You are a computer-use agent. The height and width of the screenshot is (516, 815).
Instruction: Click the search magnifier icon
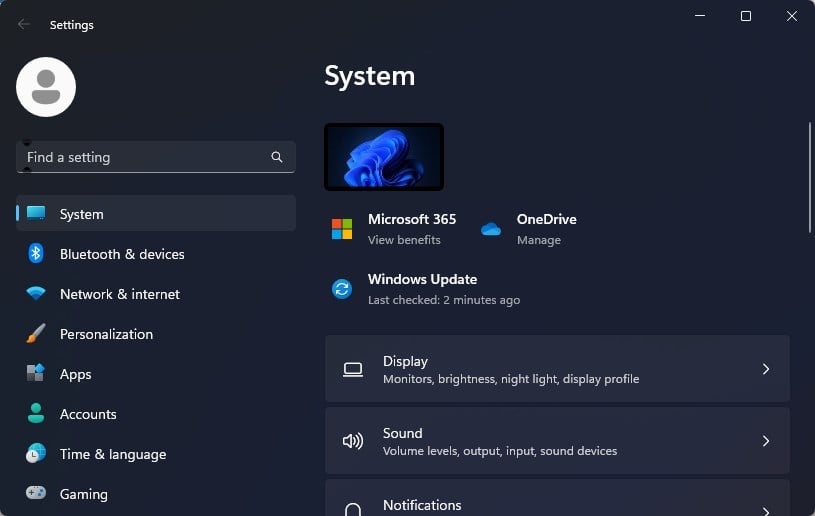pos(277,157)
